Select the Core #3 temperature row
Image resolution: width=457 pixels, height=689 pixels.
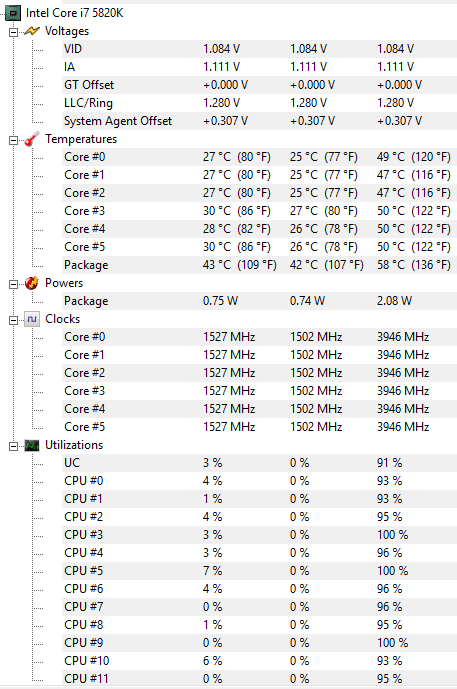pyautogui.click(x=259, y=211)
